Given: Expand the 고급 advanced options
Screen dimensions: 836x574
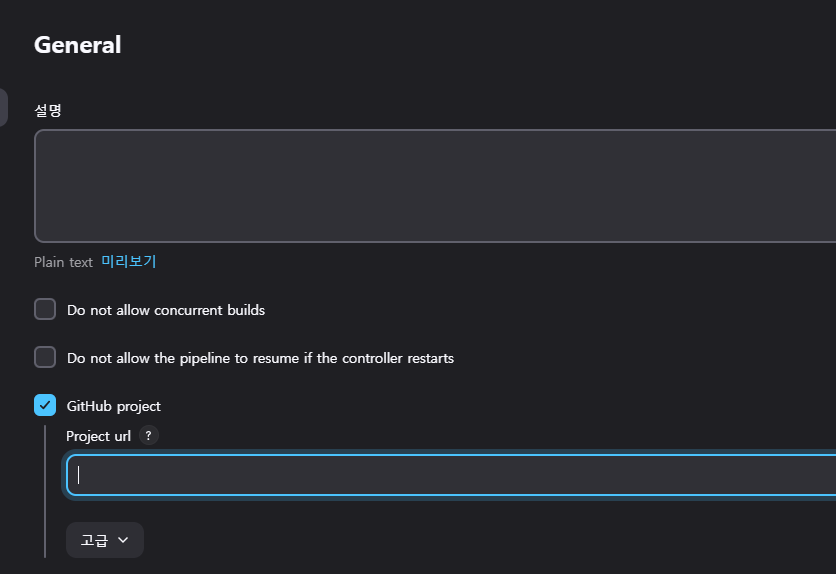Looking at the screenshot, I should coord(104,540).
